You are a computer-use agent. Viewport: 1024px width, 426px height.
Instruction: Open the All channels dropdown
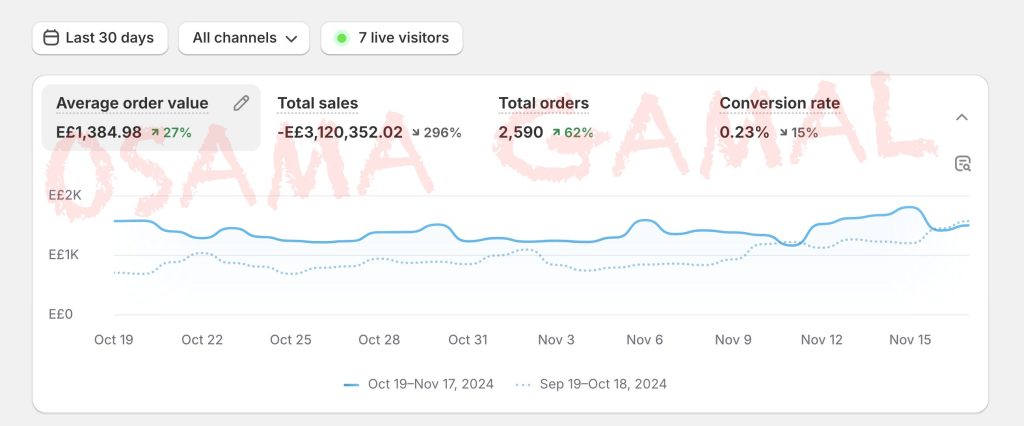[x=244, y=38]
